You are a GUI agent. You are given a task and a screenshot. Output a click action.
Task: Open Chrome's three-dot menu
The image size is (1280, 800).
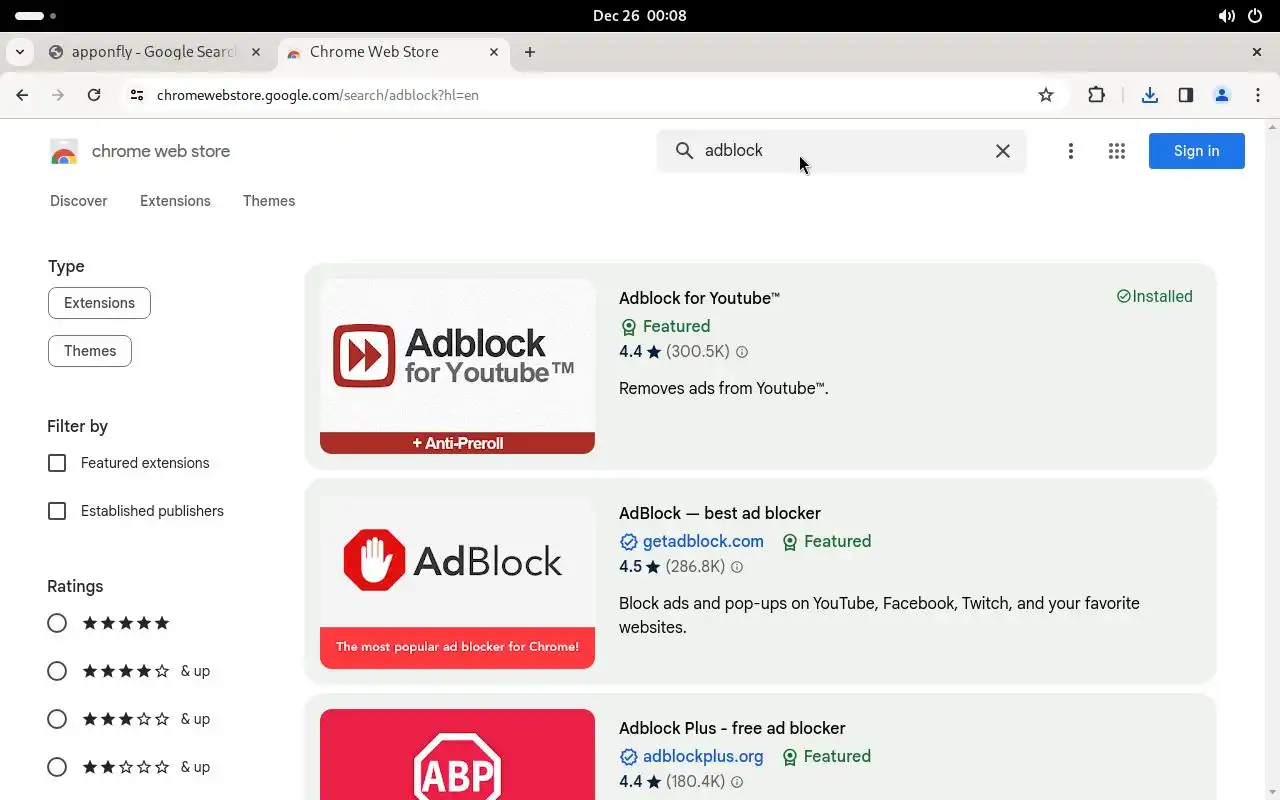pos(1258,95)
